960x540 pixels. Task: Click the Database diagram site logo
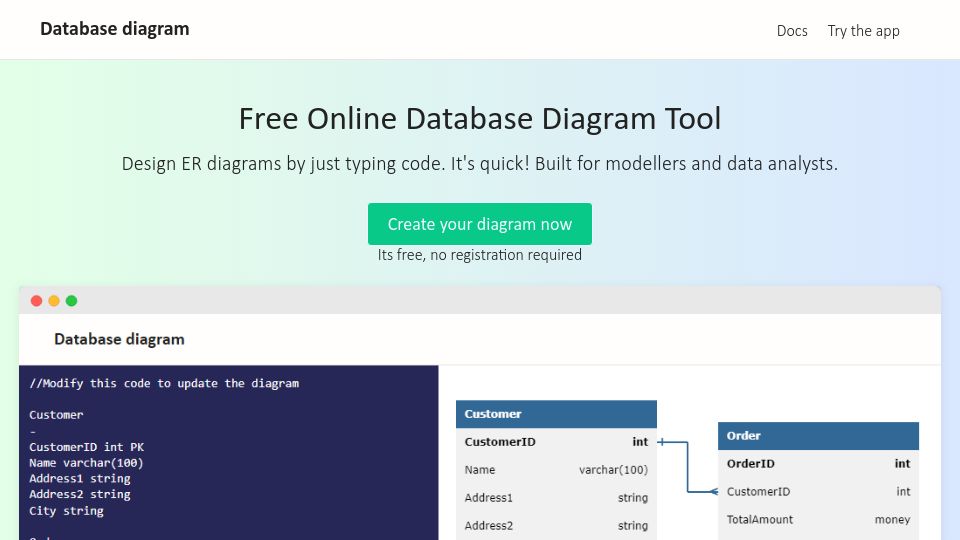[x=114, y=29]
